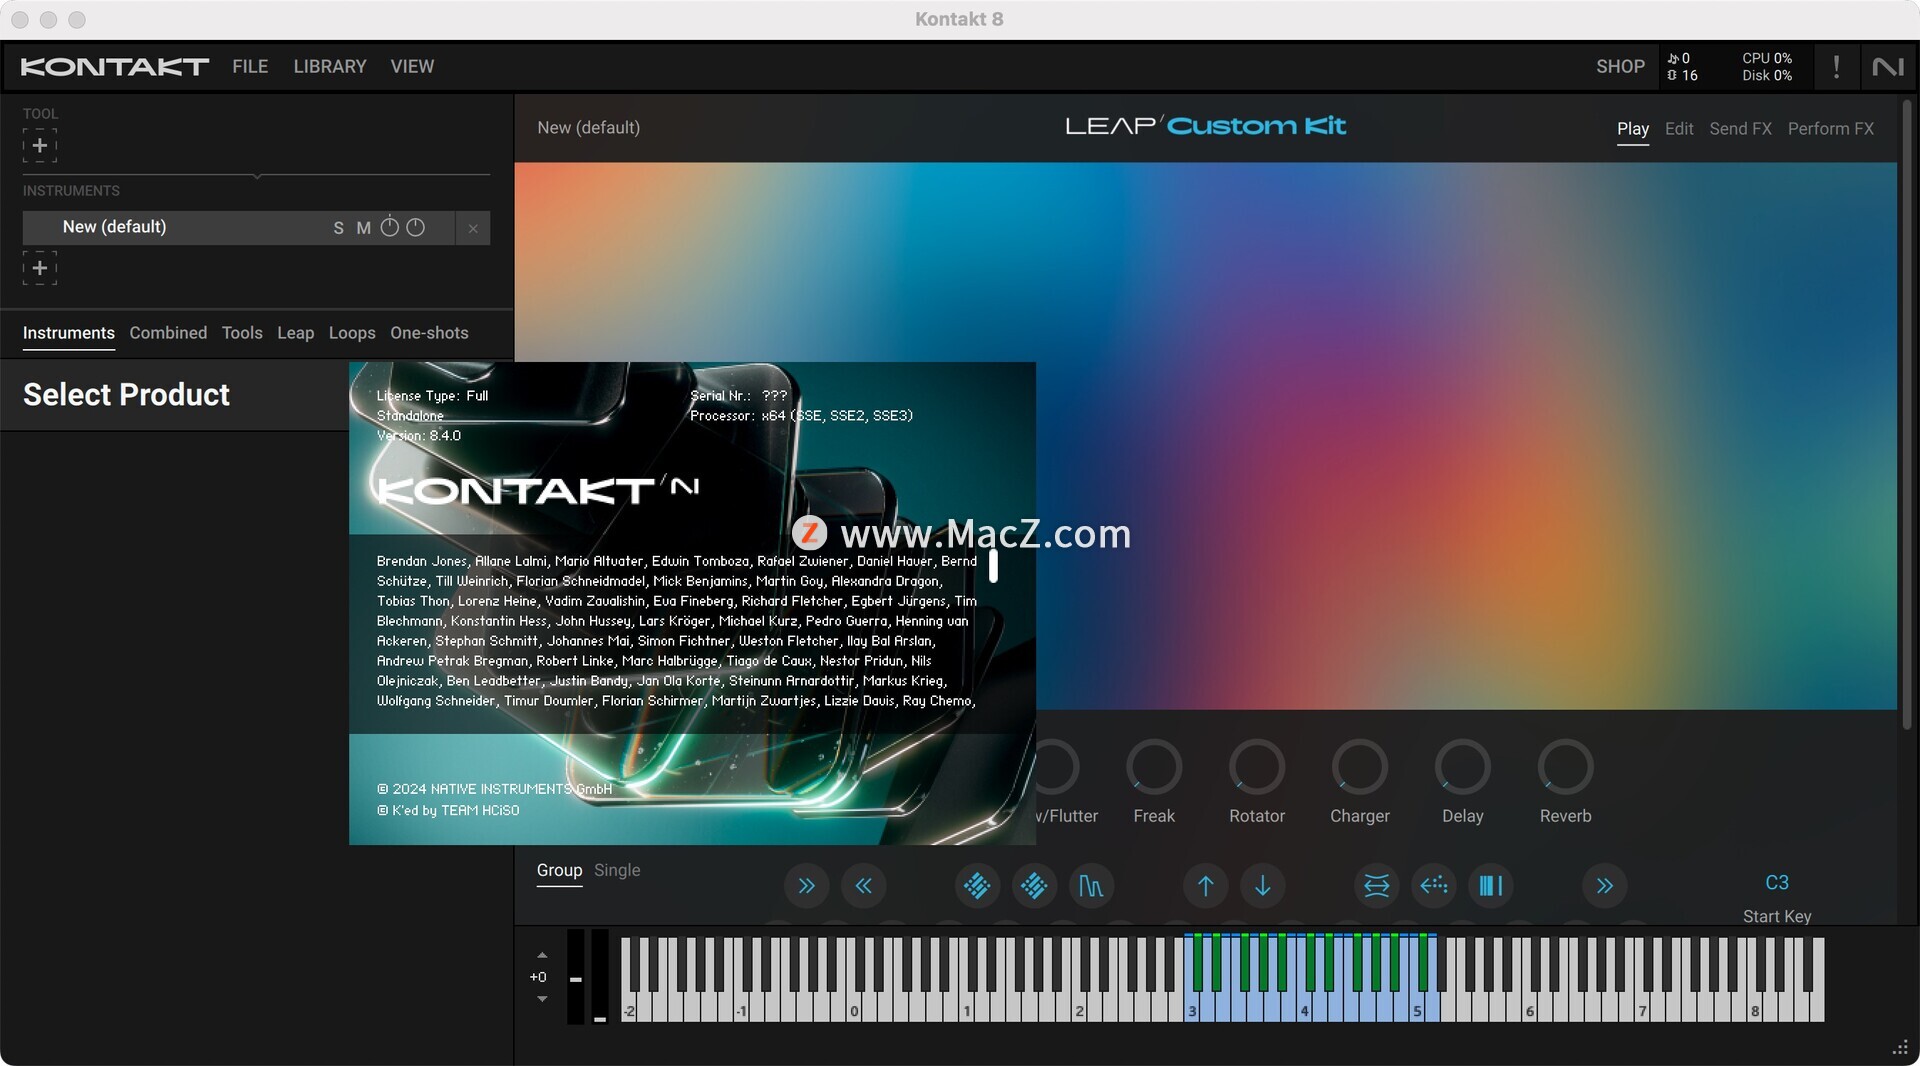Click the double-chevron backward icon

(863, 886)
